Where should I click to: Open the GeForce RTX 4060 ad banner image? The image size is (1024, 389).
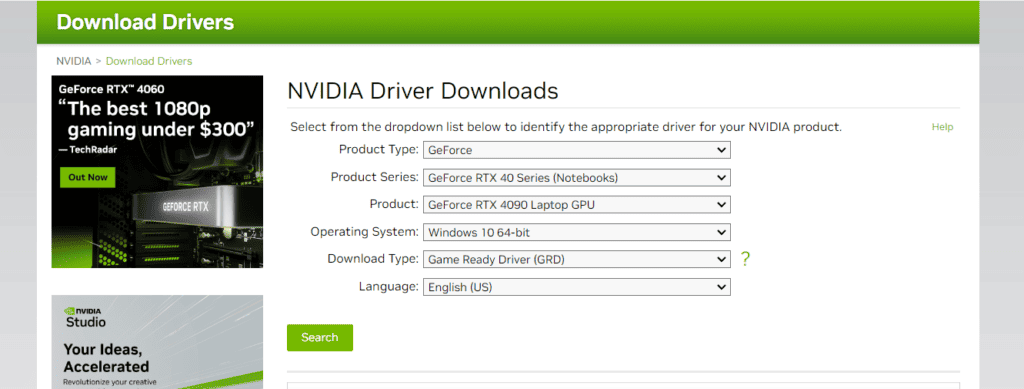[x=157, y=172]
